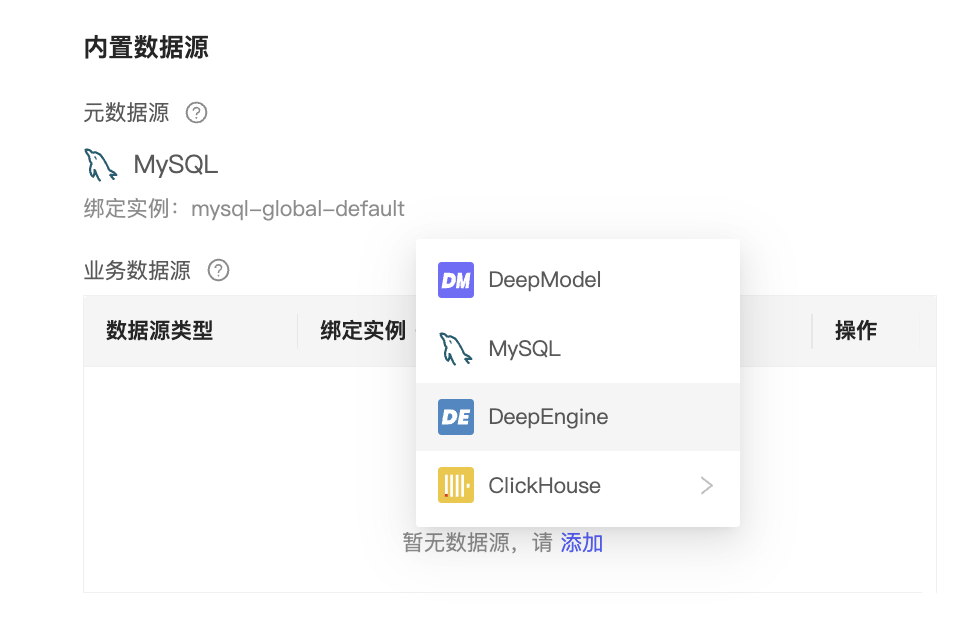Choose ClickHouse from the data source menu

(578, 485)
